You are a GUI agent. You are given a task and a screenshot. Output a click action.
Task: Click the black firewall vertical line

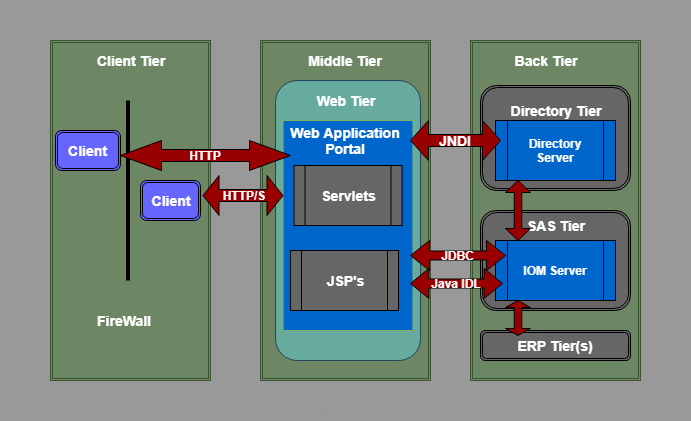(128, 190)
